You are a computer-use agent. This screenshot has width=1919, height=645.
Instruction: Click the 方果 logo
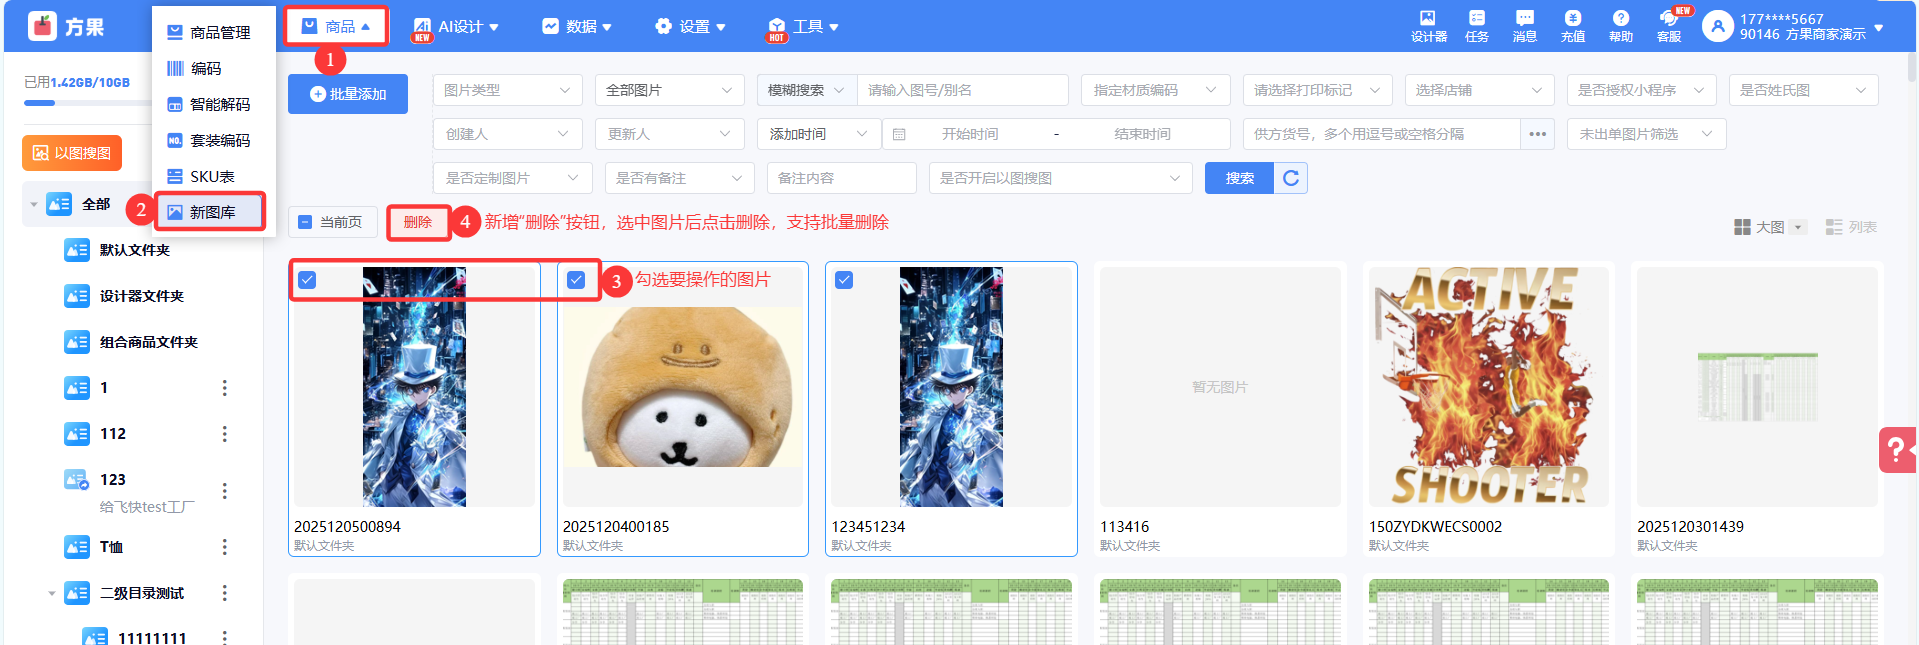click(x=66, y=27)
